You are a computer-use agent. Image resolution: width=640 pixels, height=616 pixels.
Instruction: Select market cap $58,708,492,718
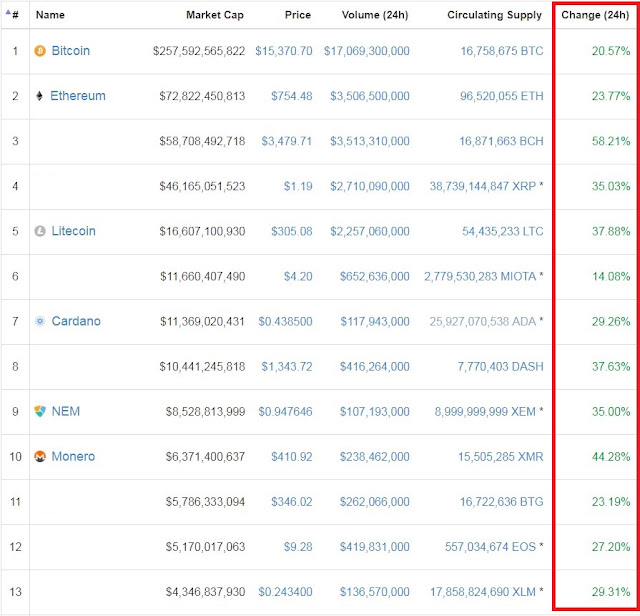coord(202,141)
